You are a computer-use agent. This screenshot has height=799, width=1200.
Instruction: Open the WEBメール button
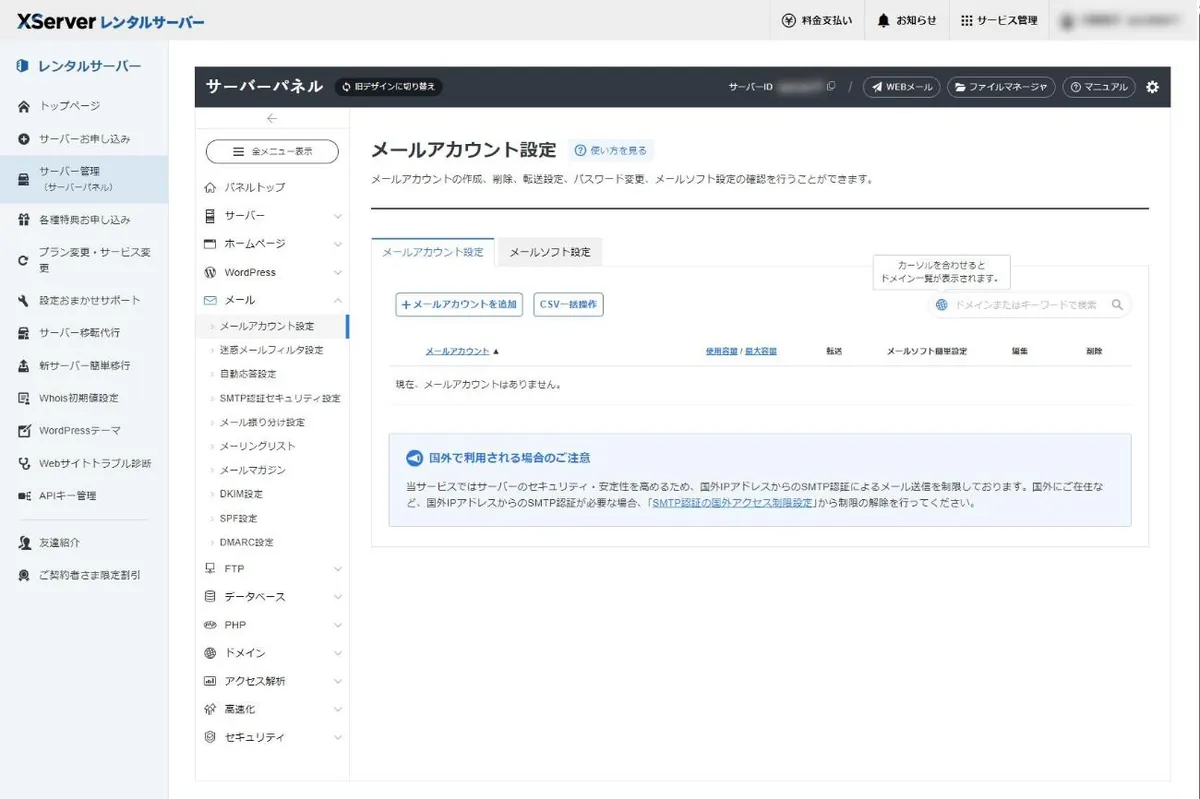[x=901, y=87]
